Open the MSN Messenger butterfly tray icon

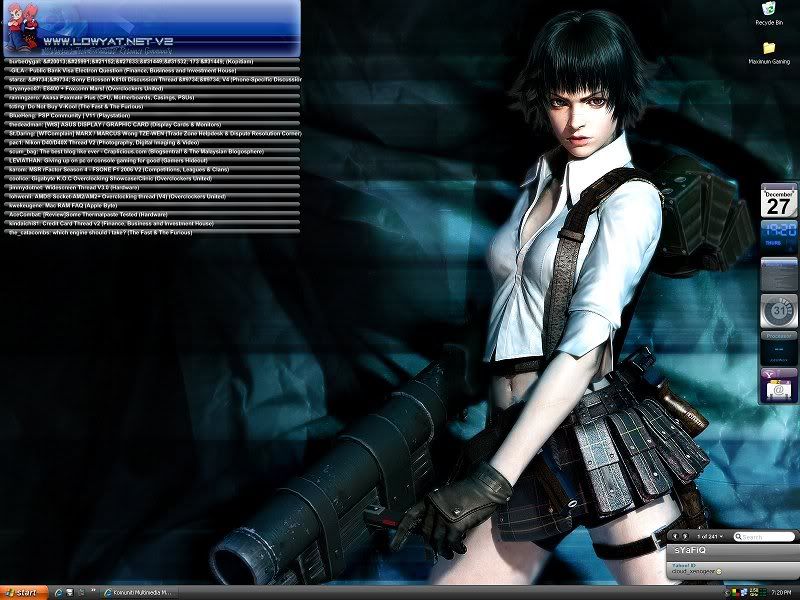pos(743,591)
